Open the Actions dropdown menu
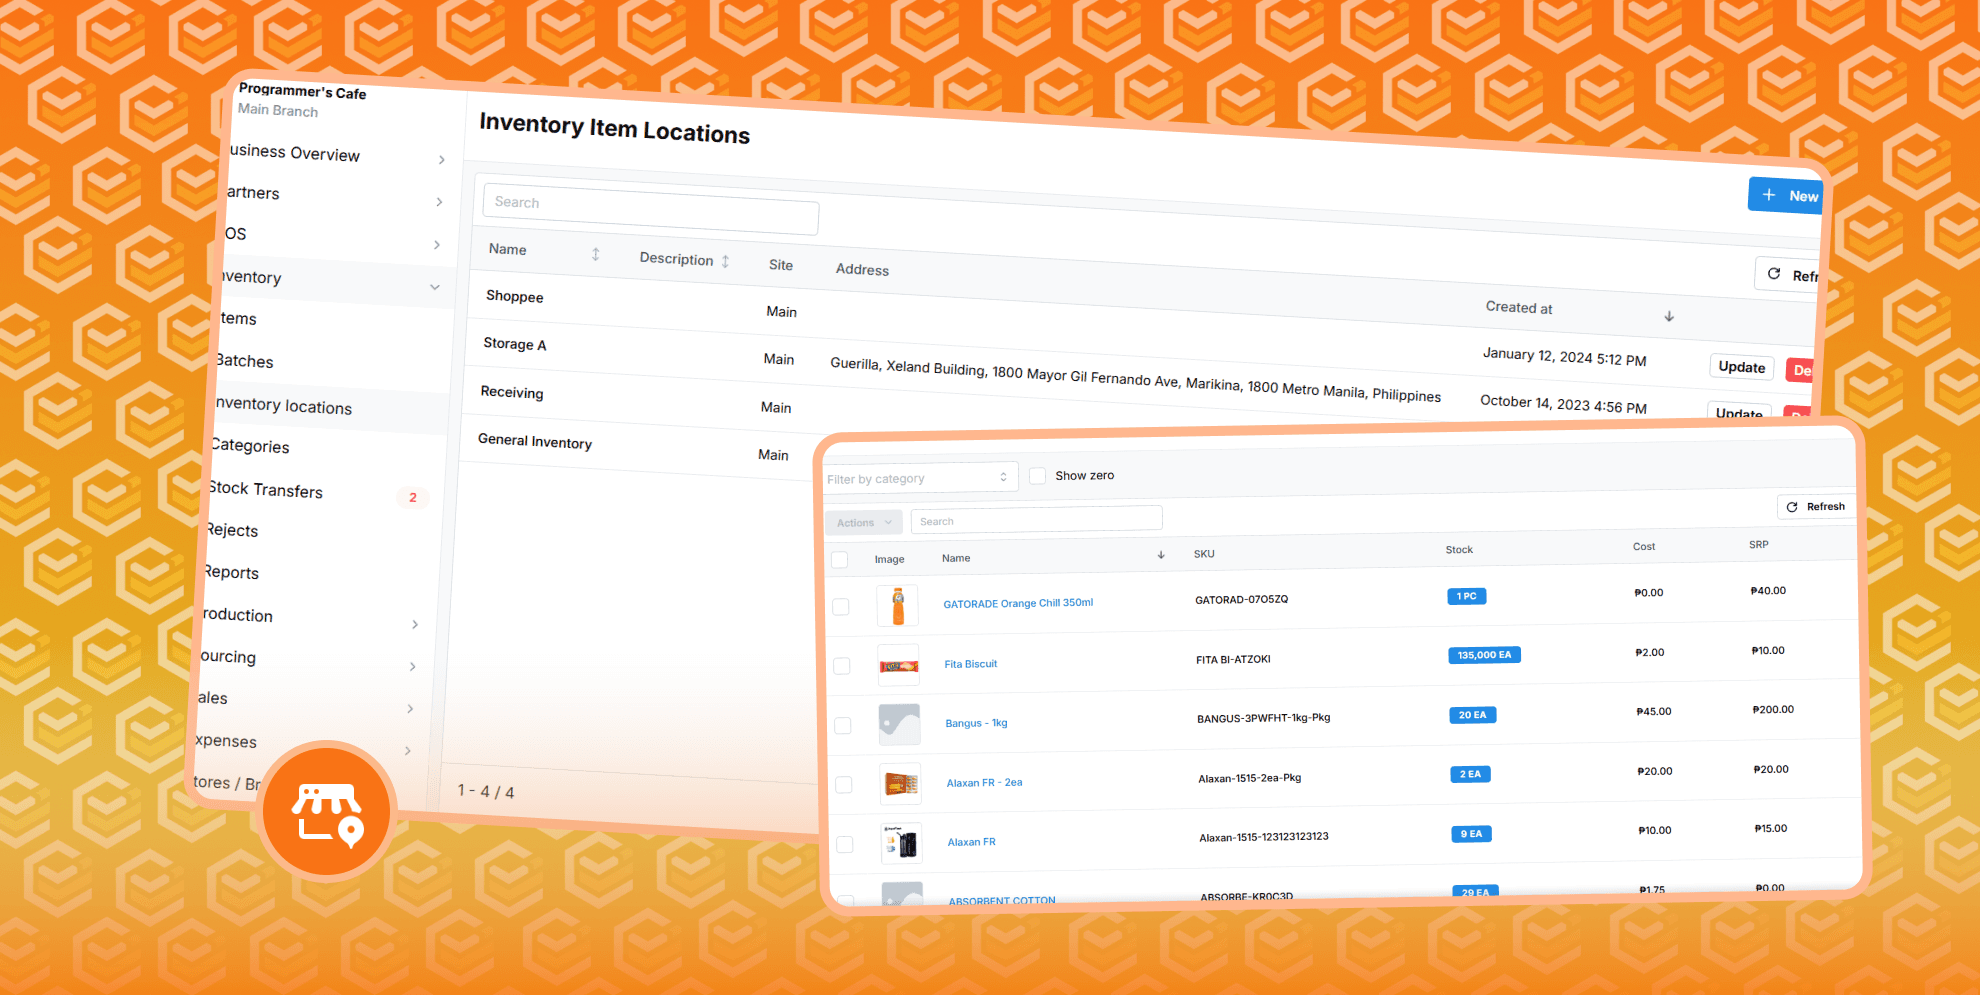This screenshot has height=995, width=1980. click(862, 521)
